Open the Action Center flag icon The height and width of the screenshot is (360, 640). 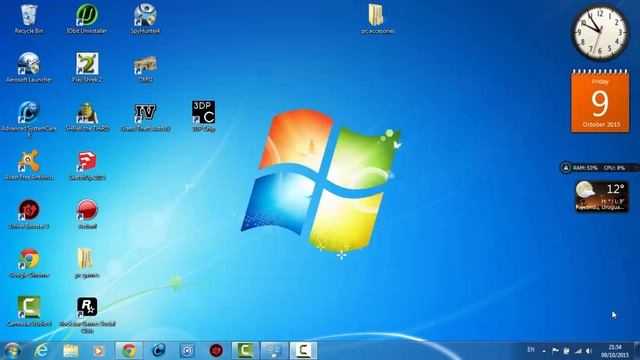[555, 351]
